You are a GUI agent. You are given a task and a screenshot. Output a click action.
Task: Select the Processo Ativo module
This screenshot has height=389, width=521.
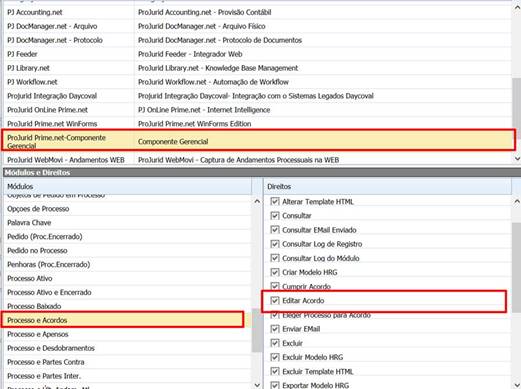coord(127,279)
